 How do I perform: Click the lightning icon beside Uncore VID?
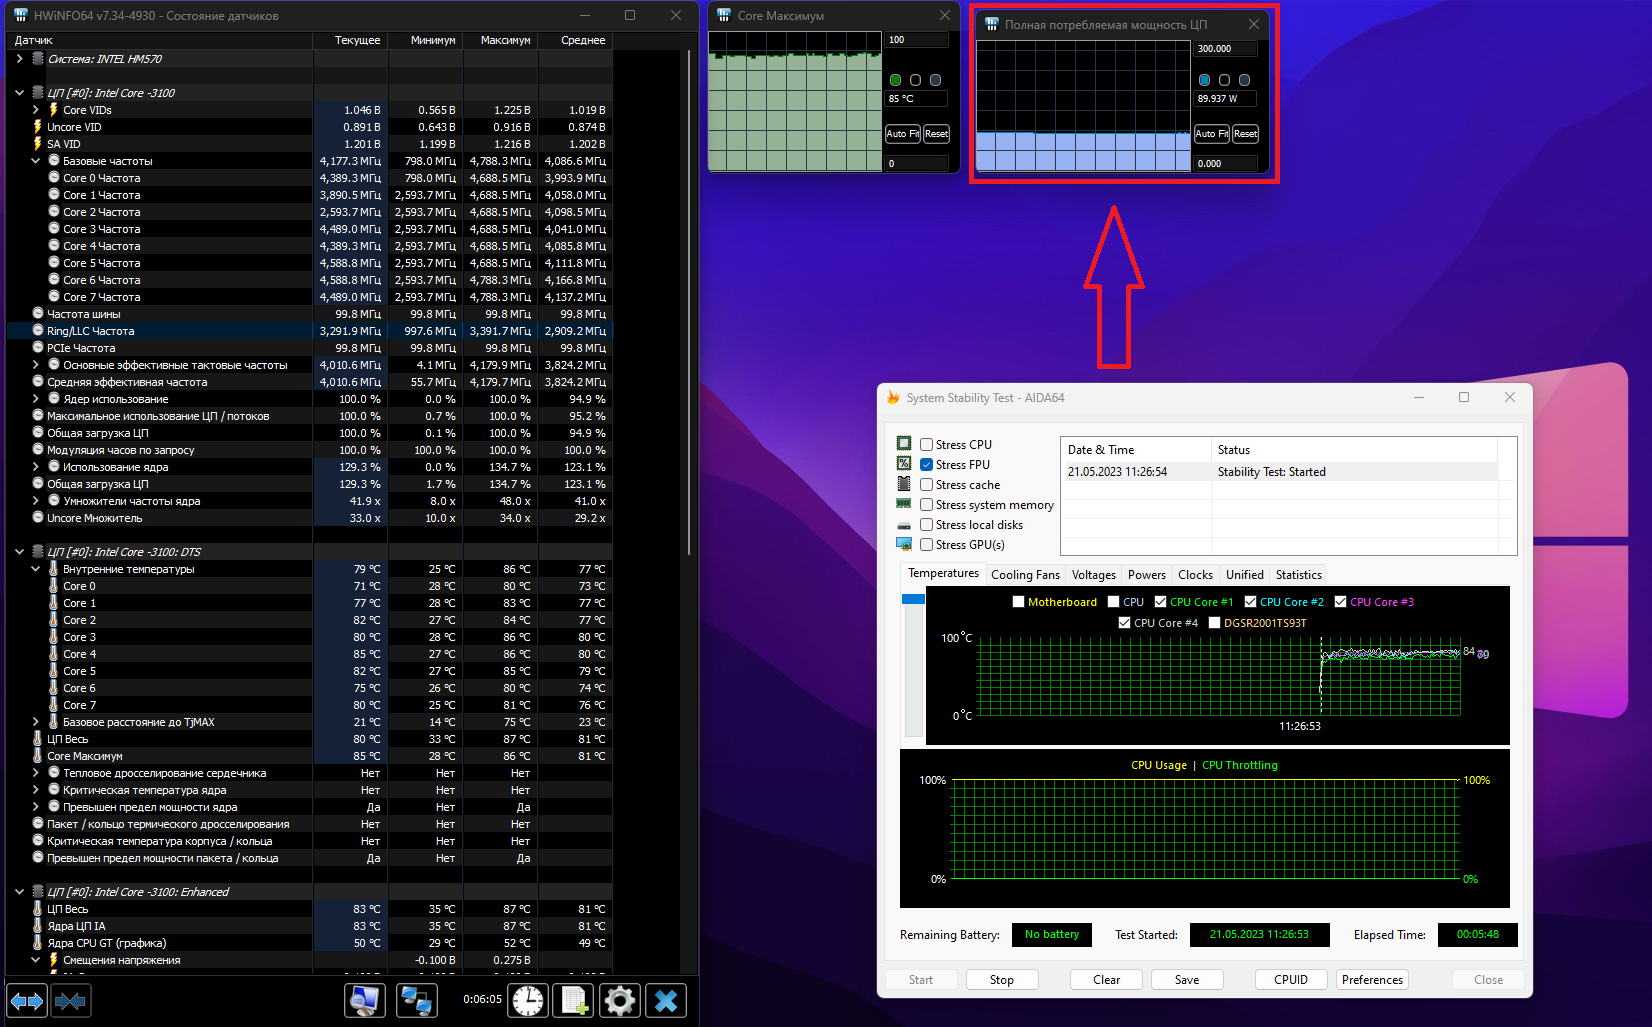coord(38,127)
